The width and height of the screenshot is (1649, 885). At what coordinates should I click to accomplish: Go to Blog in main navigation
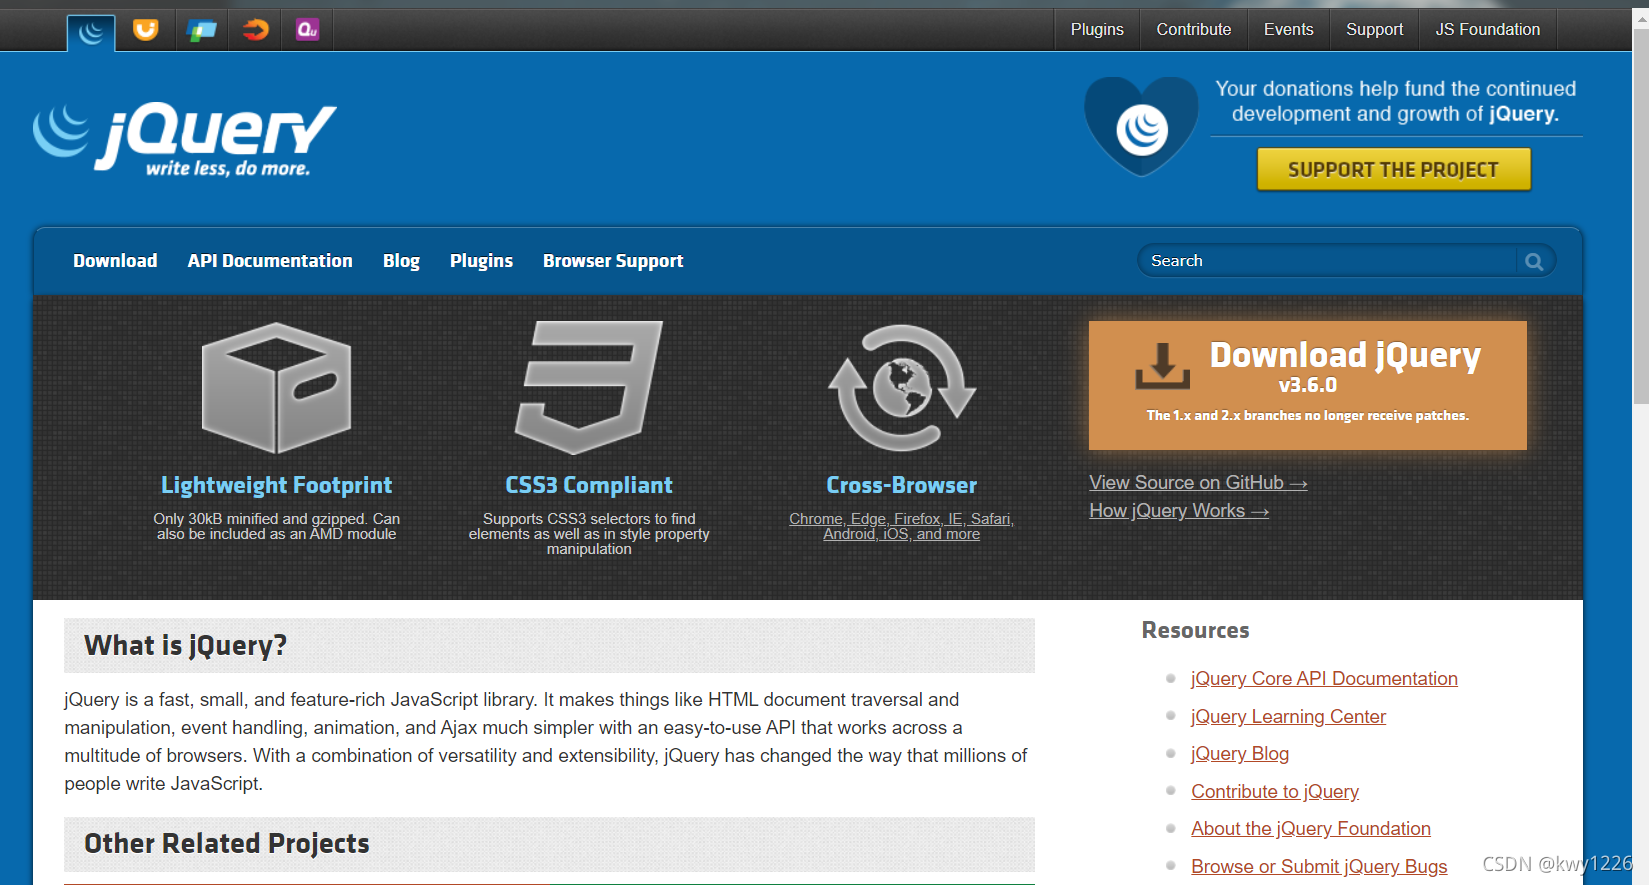point(401,261)
